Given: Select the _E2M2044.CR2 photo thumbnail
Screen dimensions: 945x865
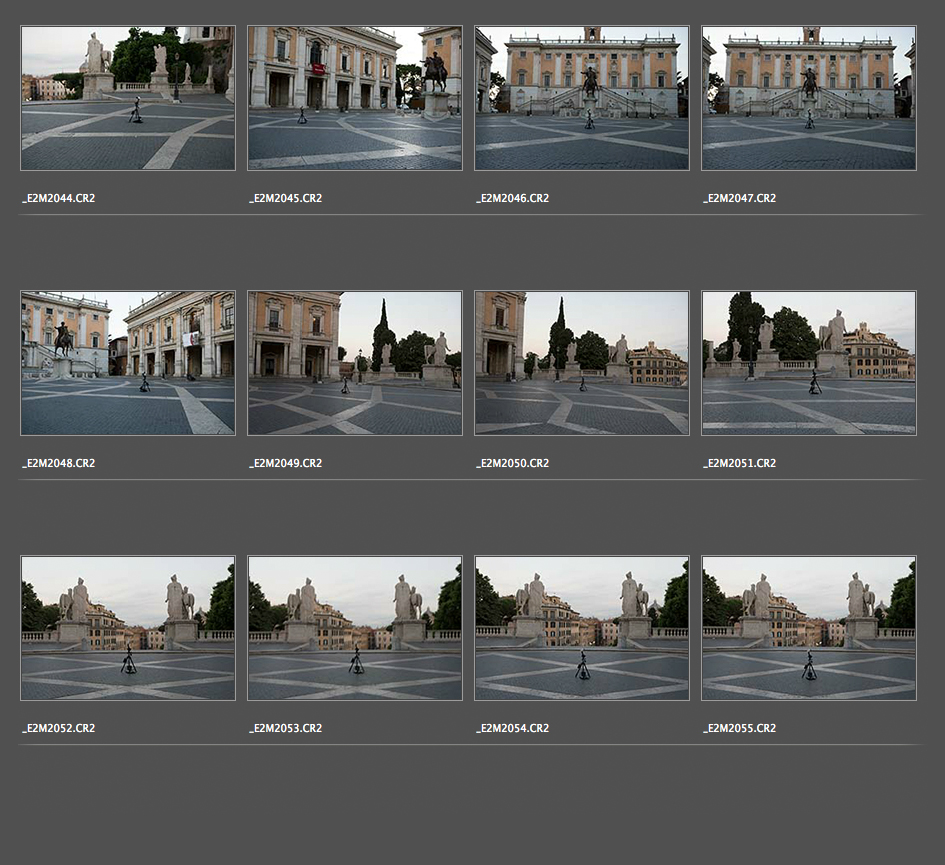Looking at the screenshot, I should point(128,98).
